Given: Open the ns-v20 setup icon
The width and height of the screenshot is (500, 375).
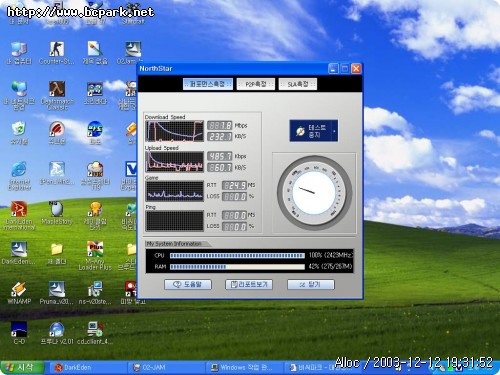Looking at the screenshot, I should click(95, 293).
